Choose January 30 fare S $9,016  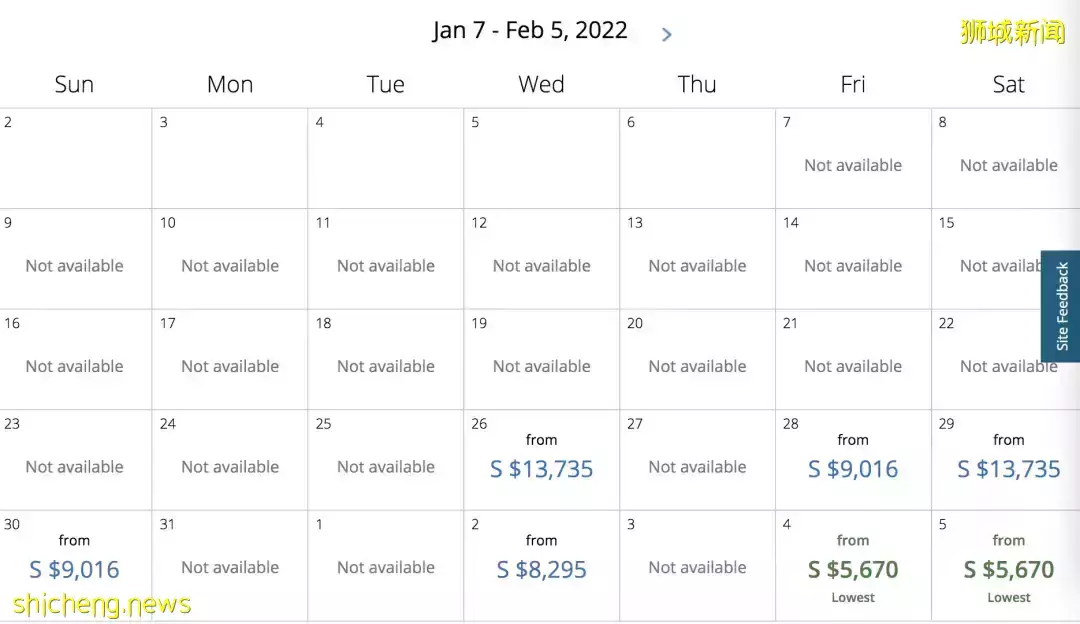[74, 570]
